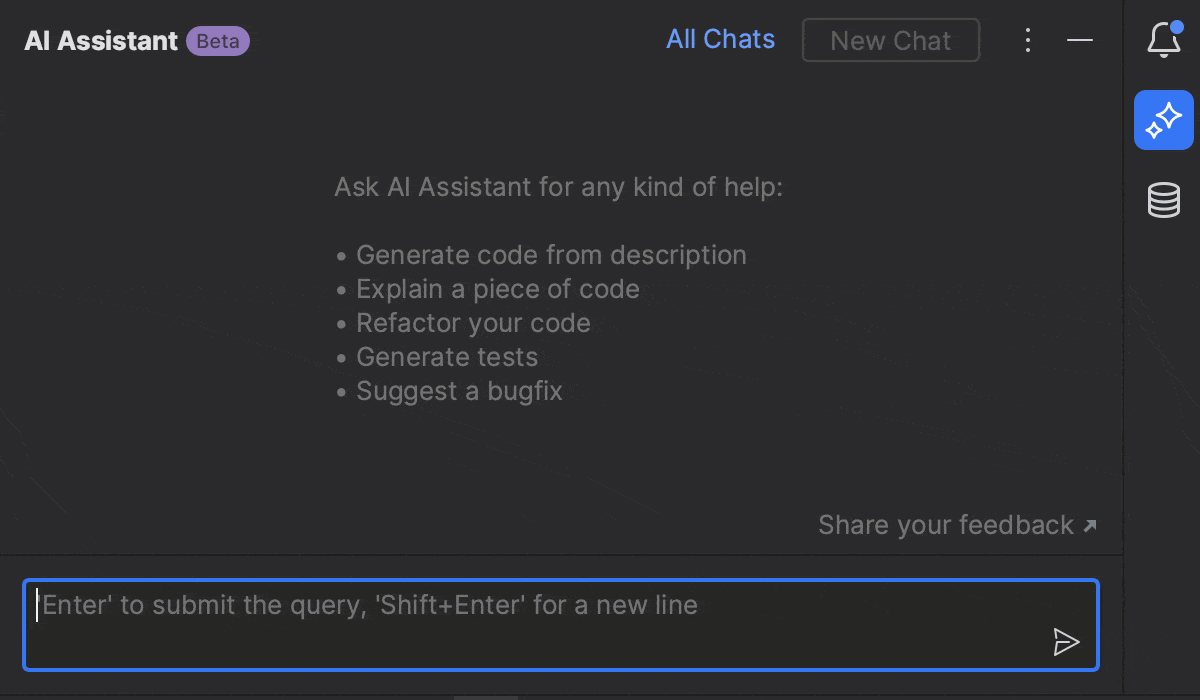Hide the AI Assistant panel with dash icon

tap(1080, 41)
